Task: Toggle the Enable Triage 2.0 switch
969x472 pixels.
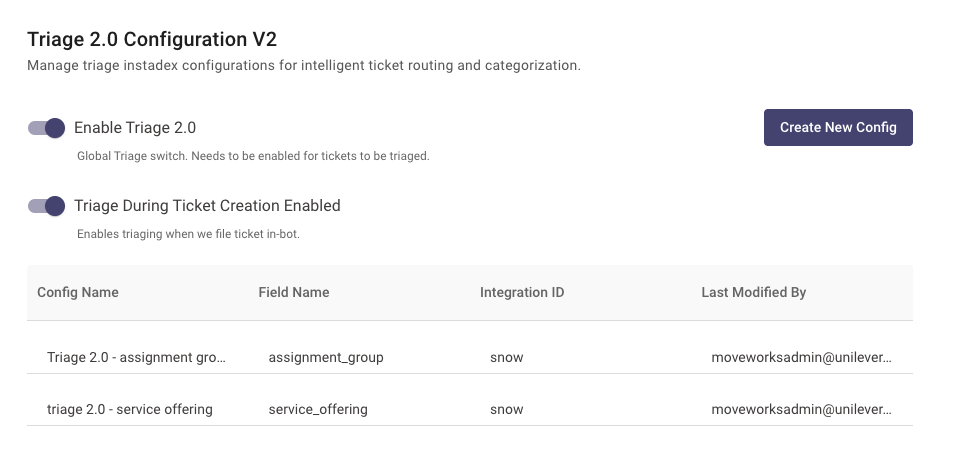Action: click(46, 128)
